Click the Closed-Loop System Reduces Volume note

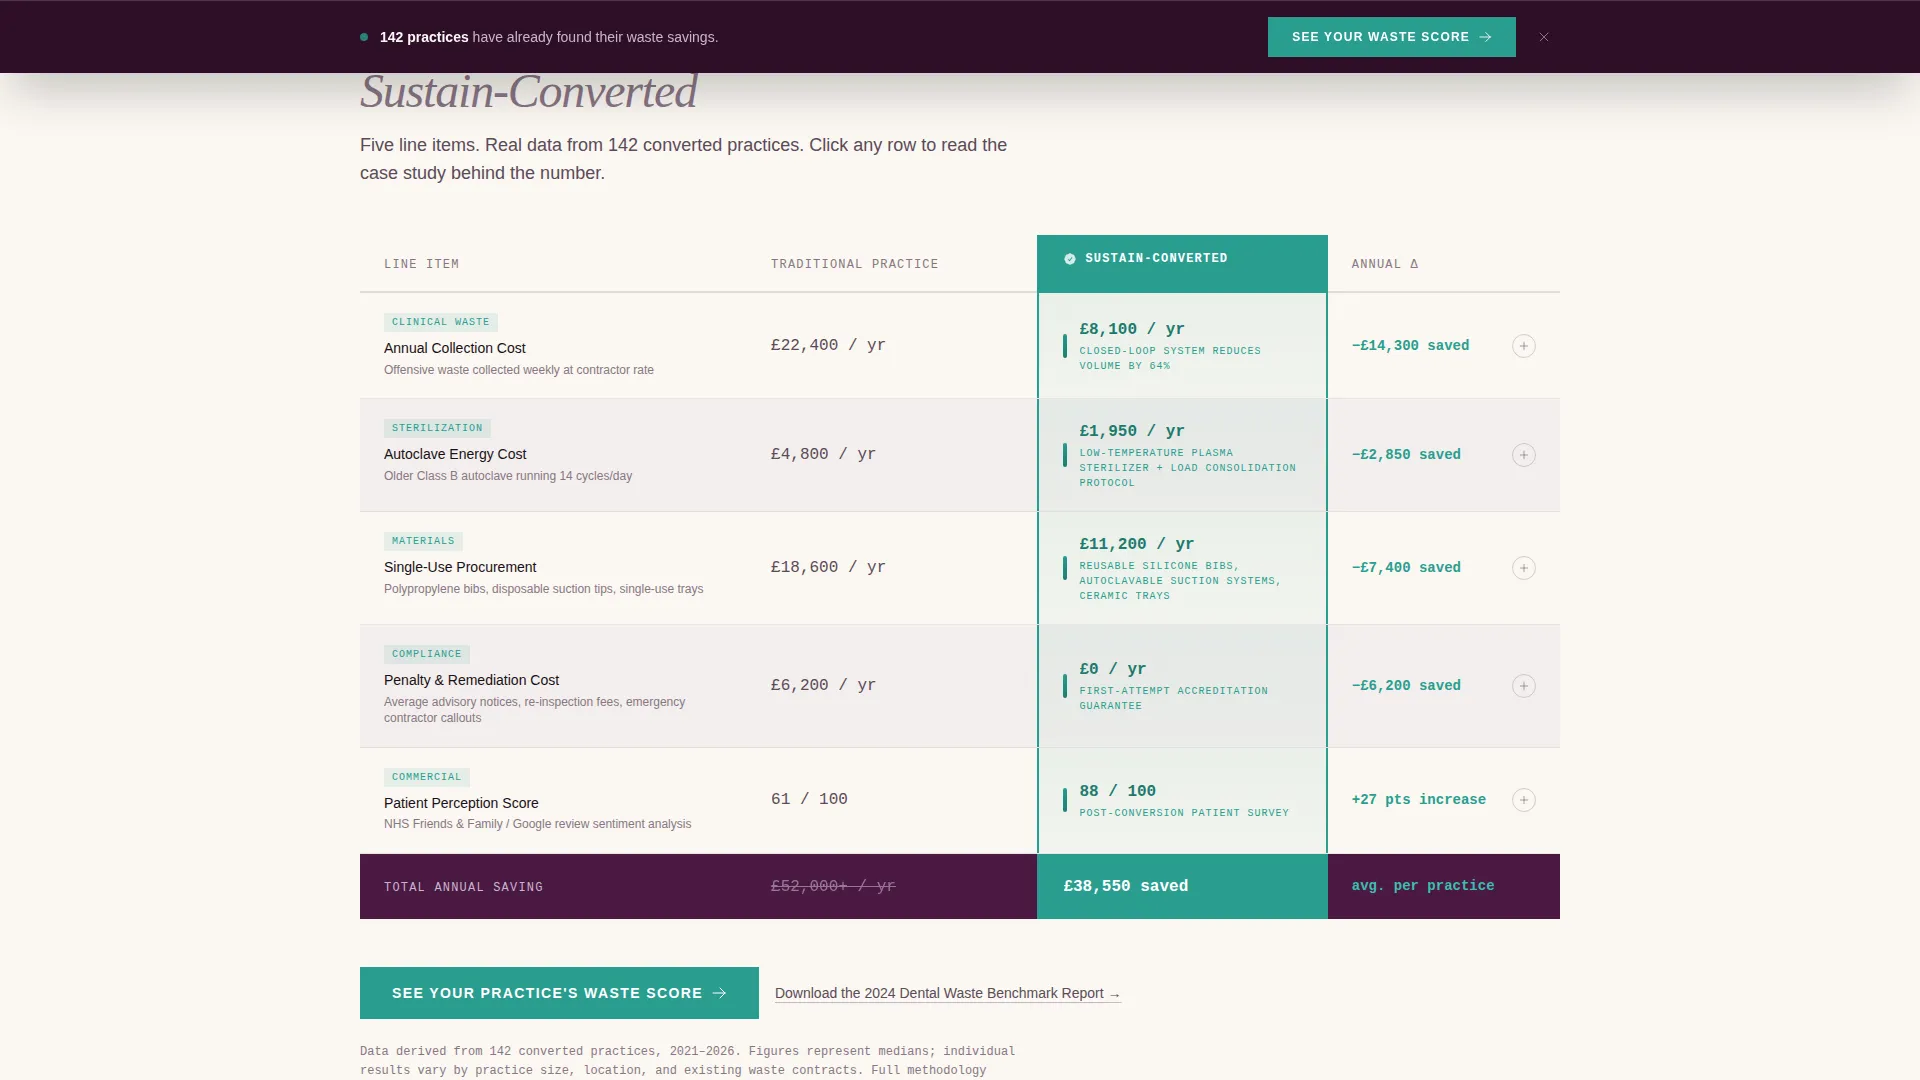coord(1170,358)
